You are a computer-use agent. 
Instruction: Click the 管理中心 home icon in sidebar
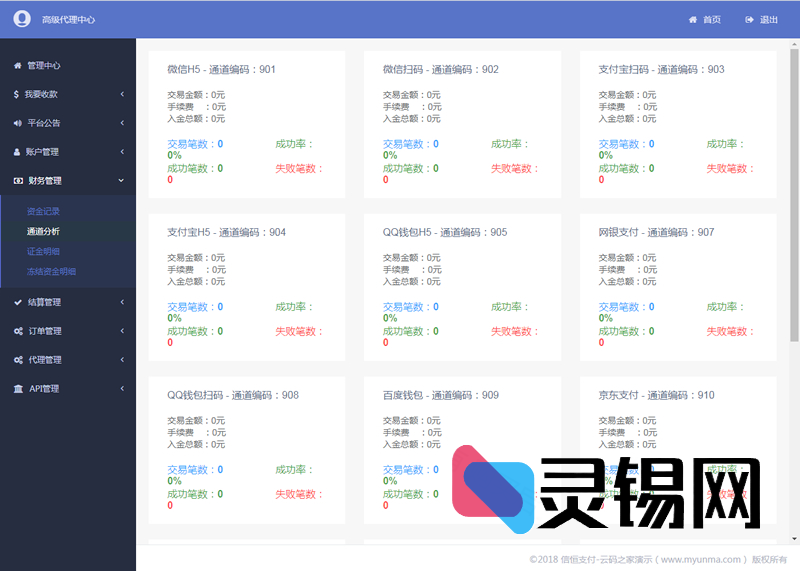tap(17, 66)
